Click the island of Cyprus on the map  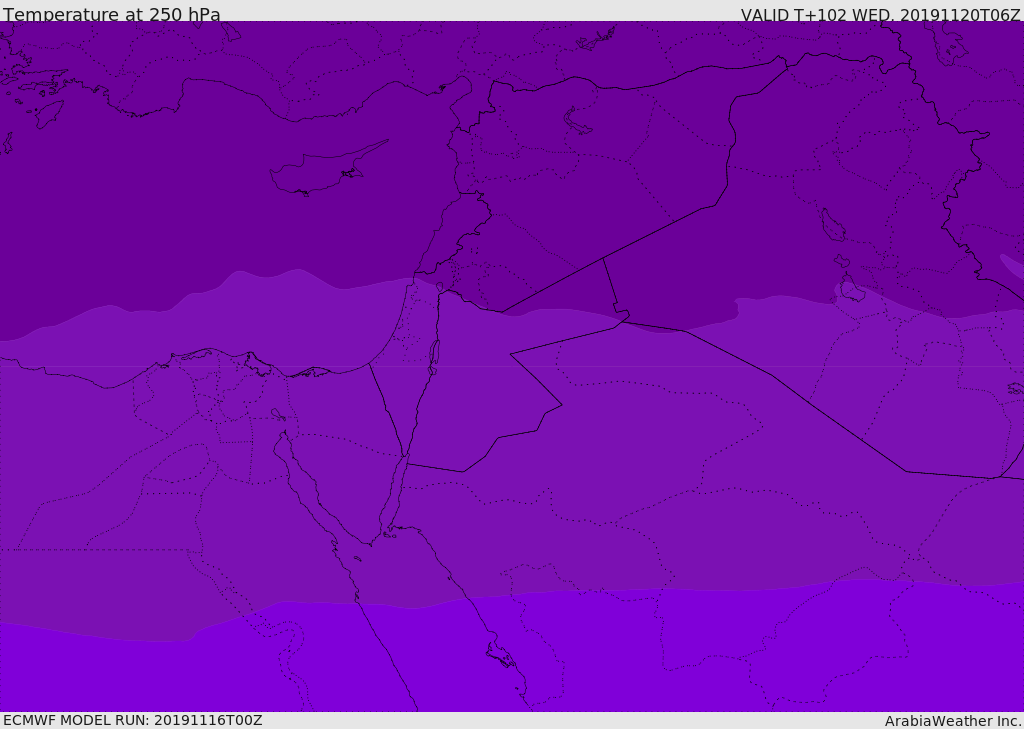(x=327, y=169)
